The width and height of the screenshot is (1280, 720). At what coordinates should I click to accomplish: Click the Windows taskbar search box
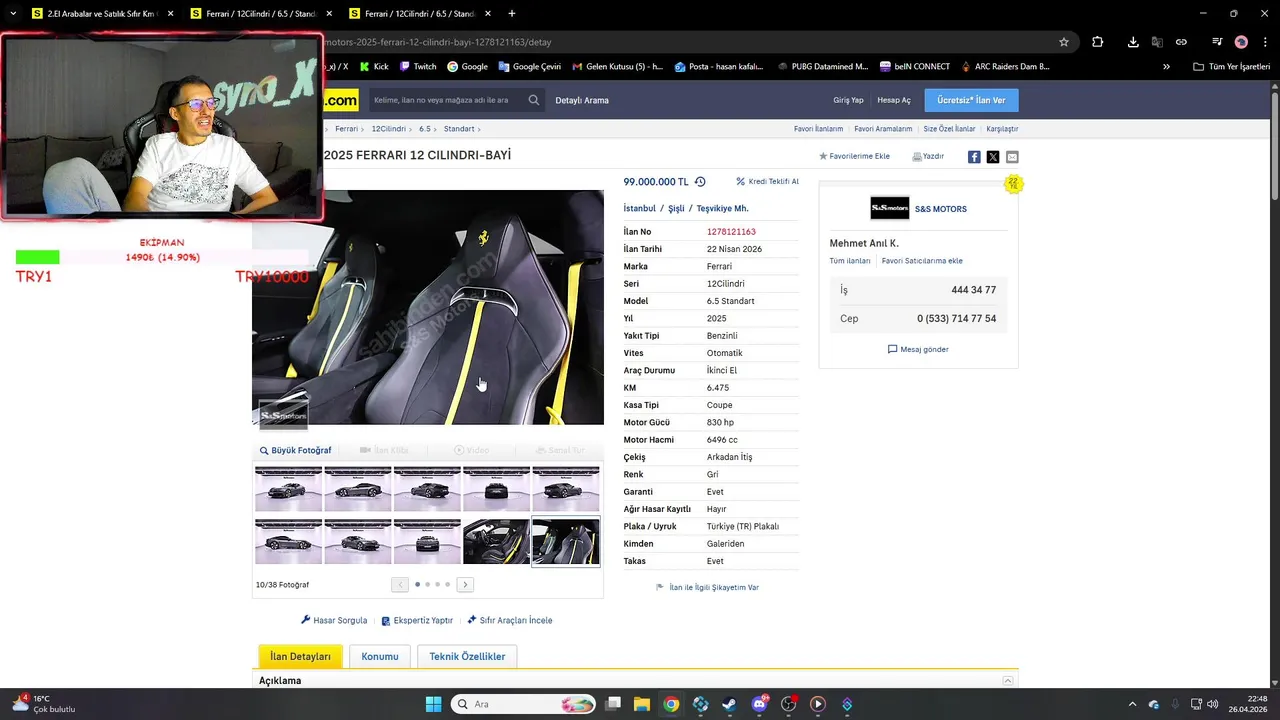click(524, 704)
